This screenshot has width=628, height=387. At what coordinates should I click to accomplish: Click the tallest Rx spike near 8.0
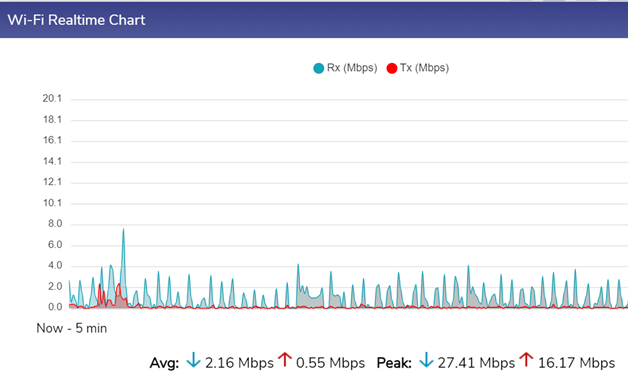coord(123,230)
